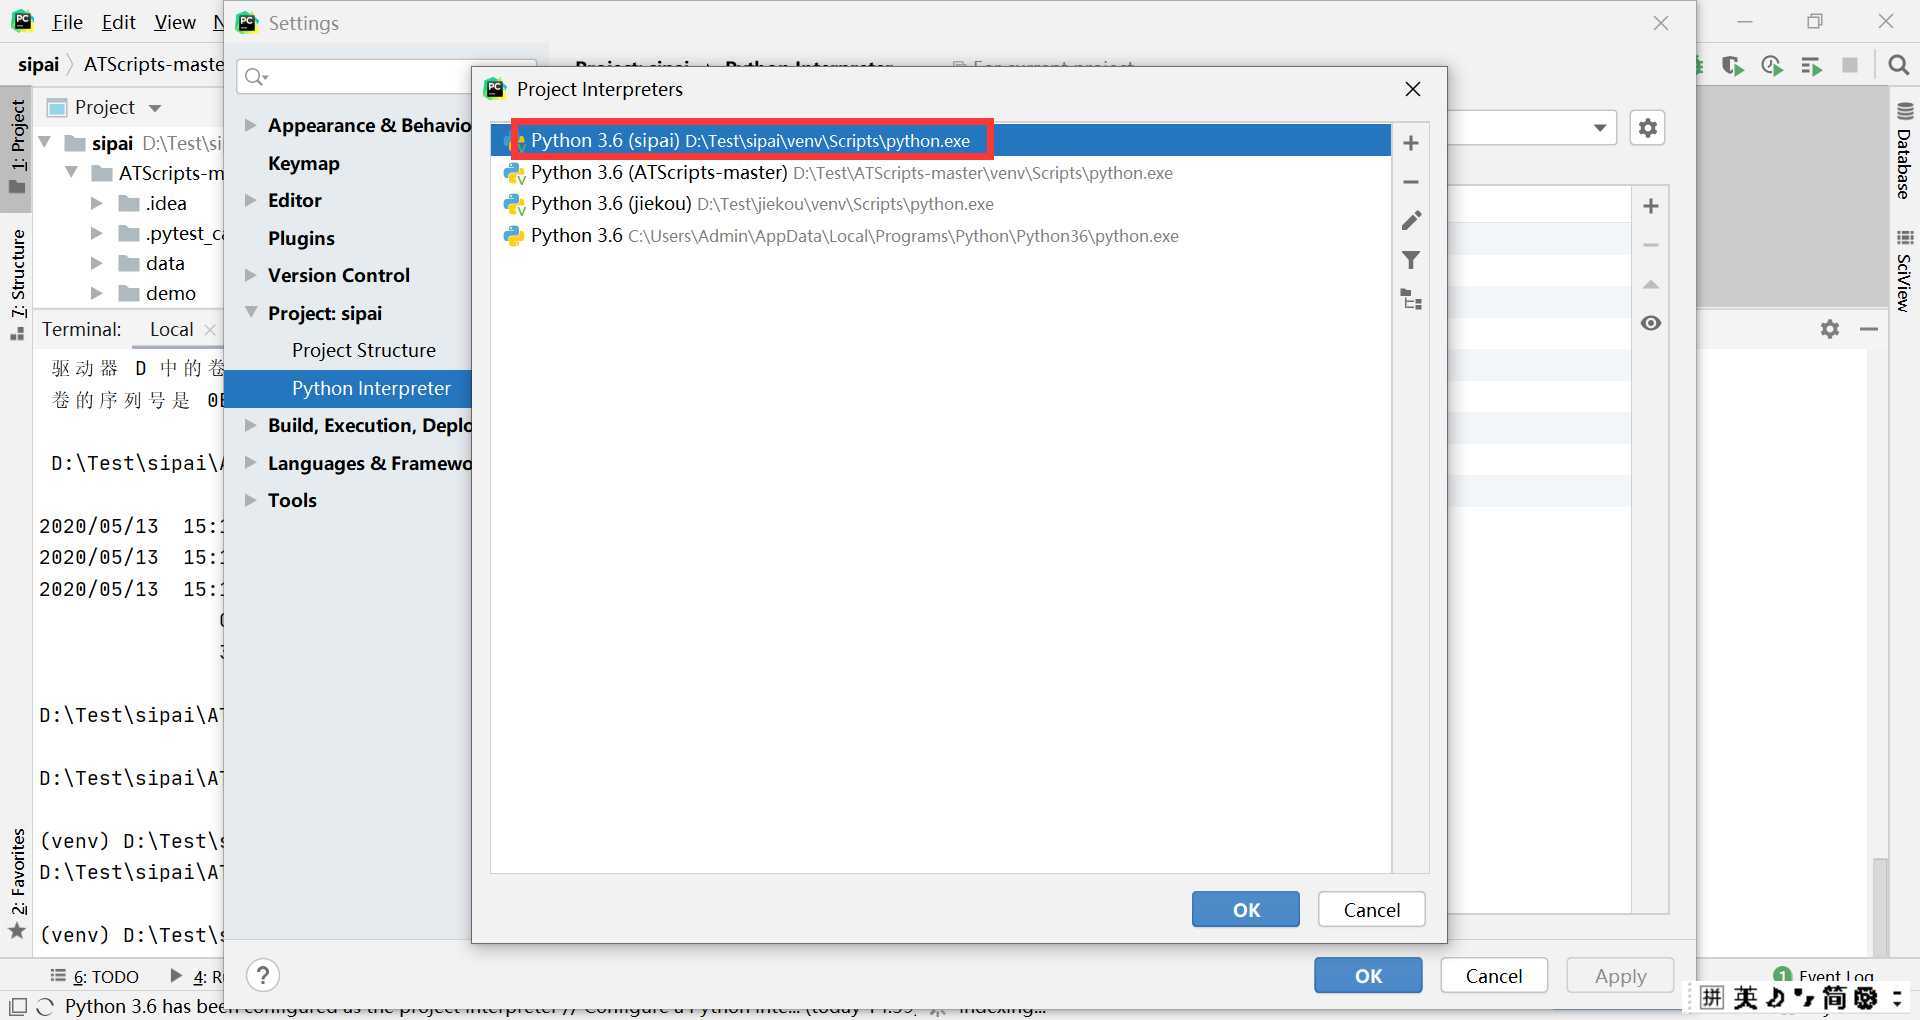Select Python 3.6 (sipai) interpreter
Viewport: 1920px width, 1020px height.
click(940, 141)
